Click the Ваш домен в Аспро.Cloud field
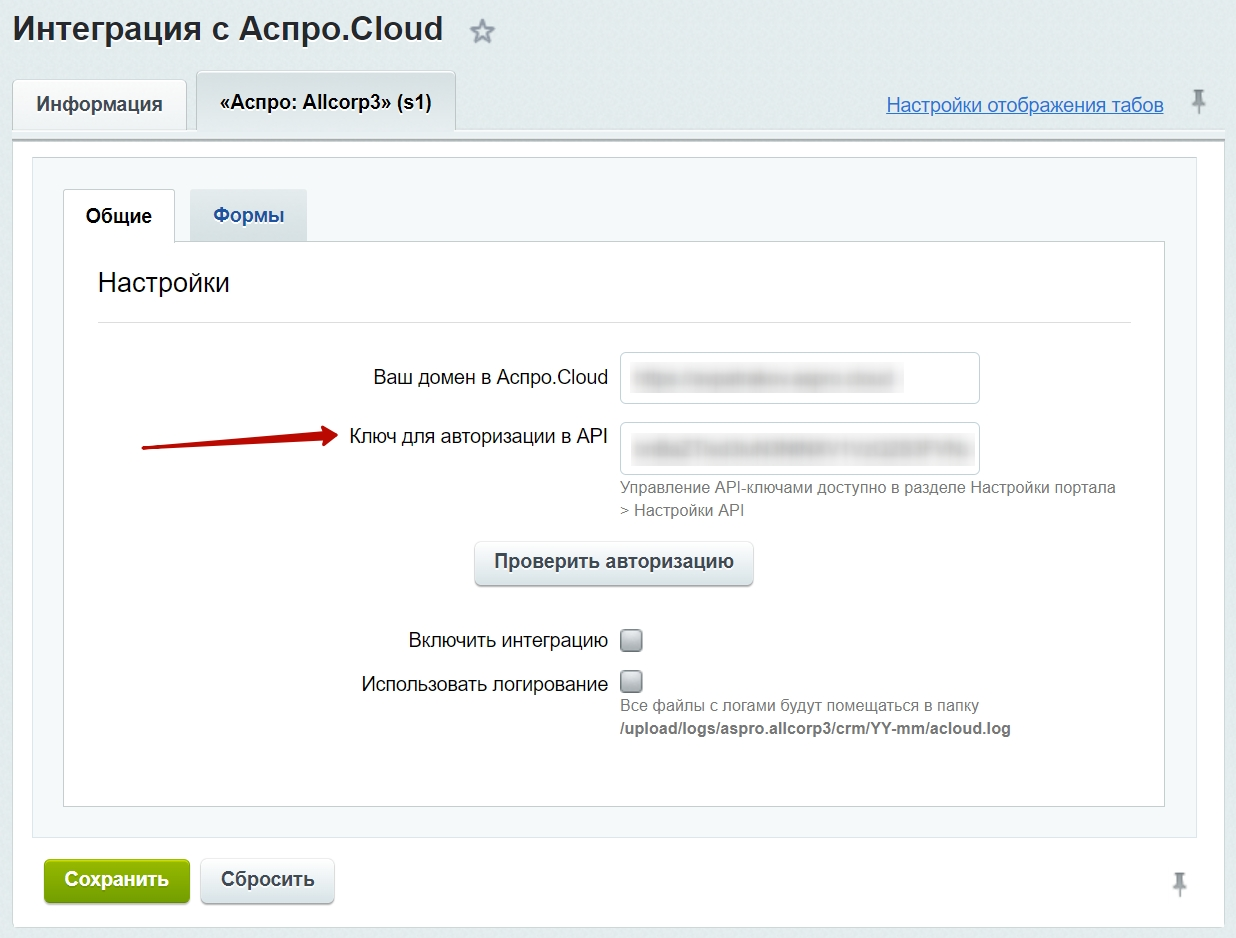Viewport: 1236px width, 938px height. click(x=799, y=378)
